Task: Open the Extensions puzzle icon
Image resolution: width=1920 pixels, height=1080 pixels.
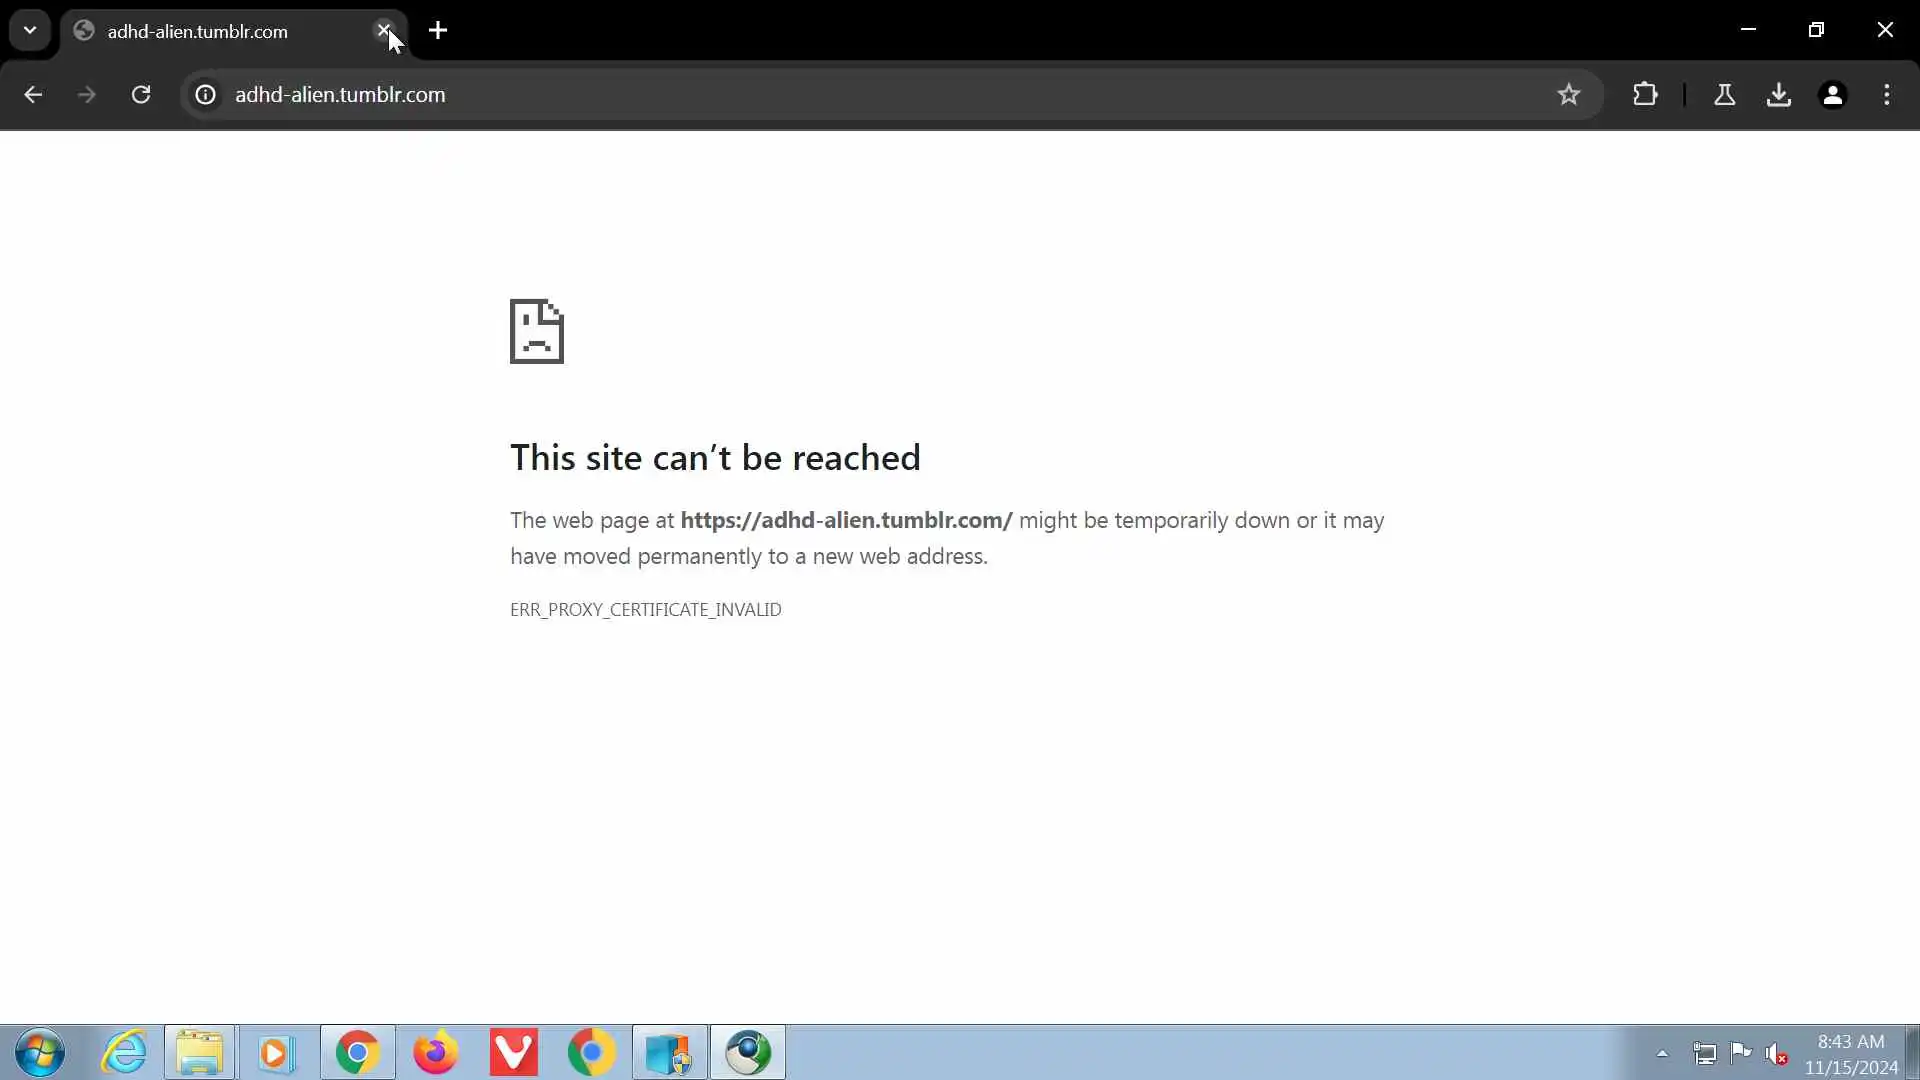Action: pos(1645,95)
